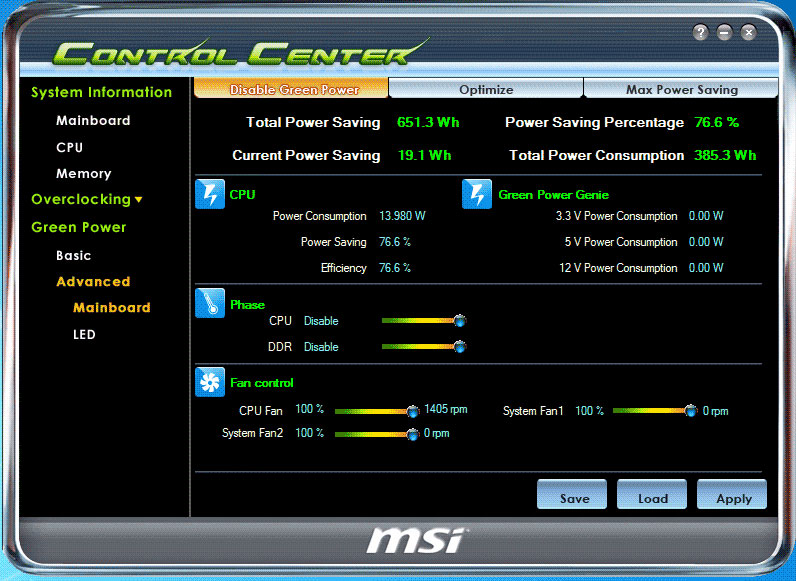Click the MSI logo at the bottom
796x581 pixels.
coord(415,540)
